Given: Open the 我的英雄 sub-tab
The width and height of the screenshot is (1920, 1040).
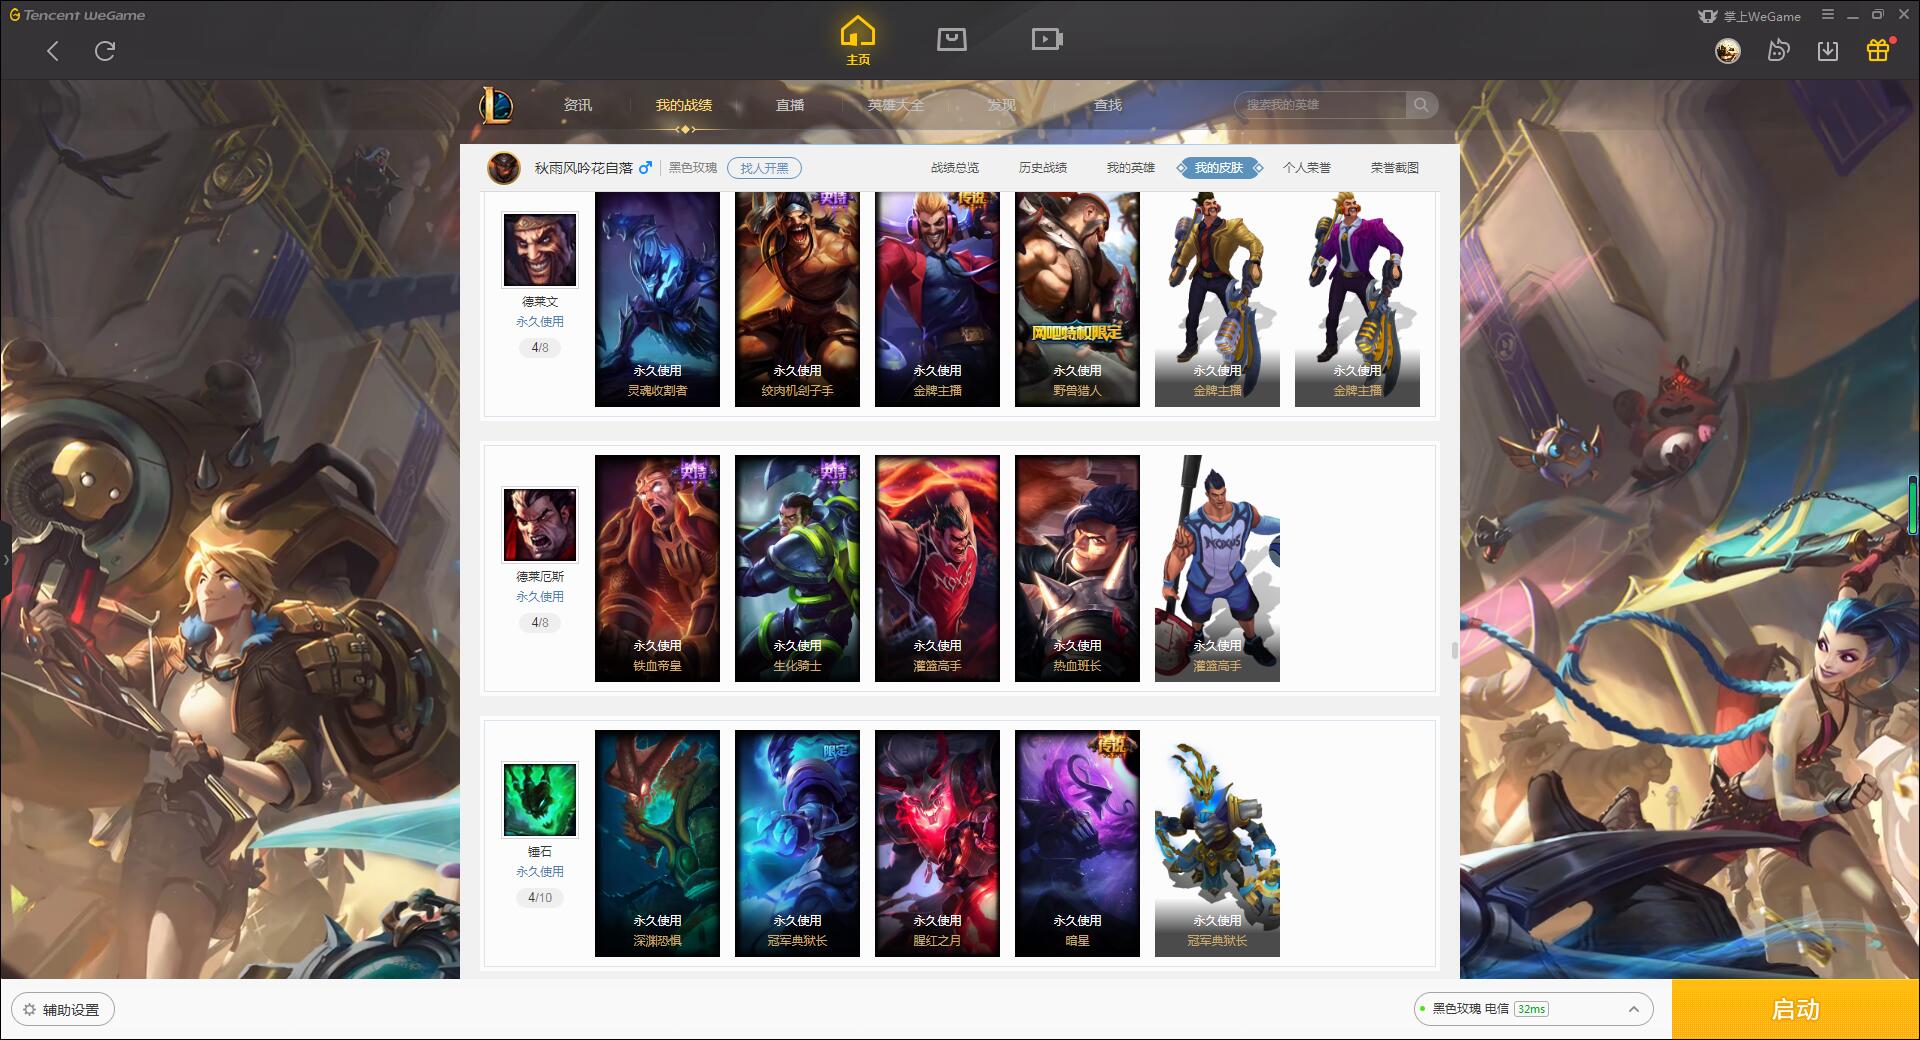Looking at the screenshot, I should coord(1131,168).
